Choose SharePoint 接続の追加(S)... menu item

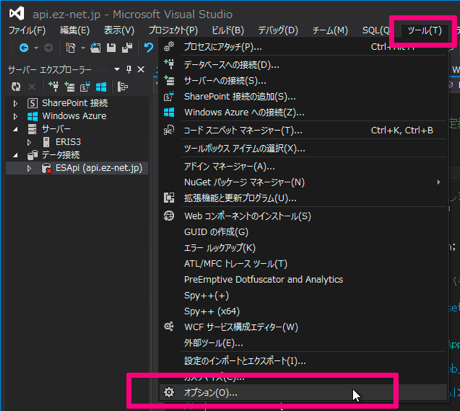(x=303, y=97)
